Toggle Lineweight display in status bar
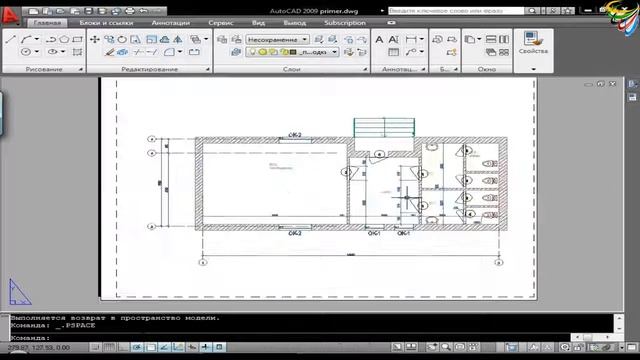 [206, 347]
